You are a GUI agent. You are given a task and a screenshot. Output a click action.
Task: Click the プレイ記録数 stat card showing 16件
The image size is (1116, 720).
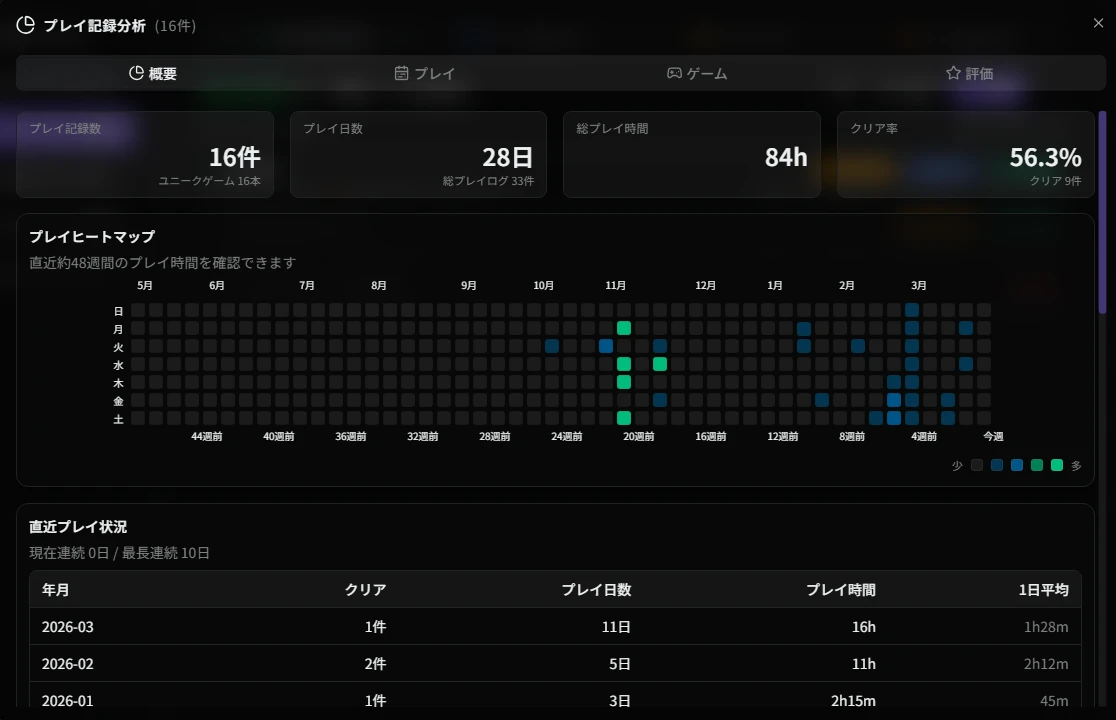point(144,154)
